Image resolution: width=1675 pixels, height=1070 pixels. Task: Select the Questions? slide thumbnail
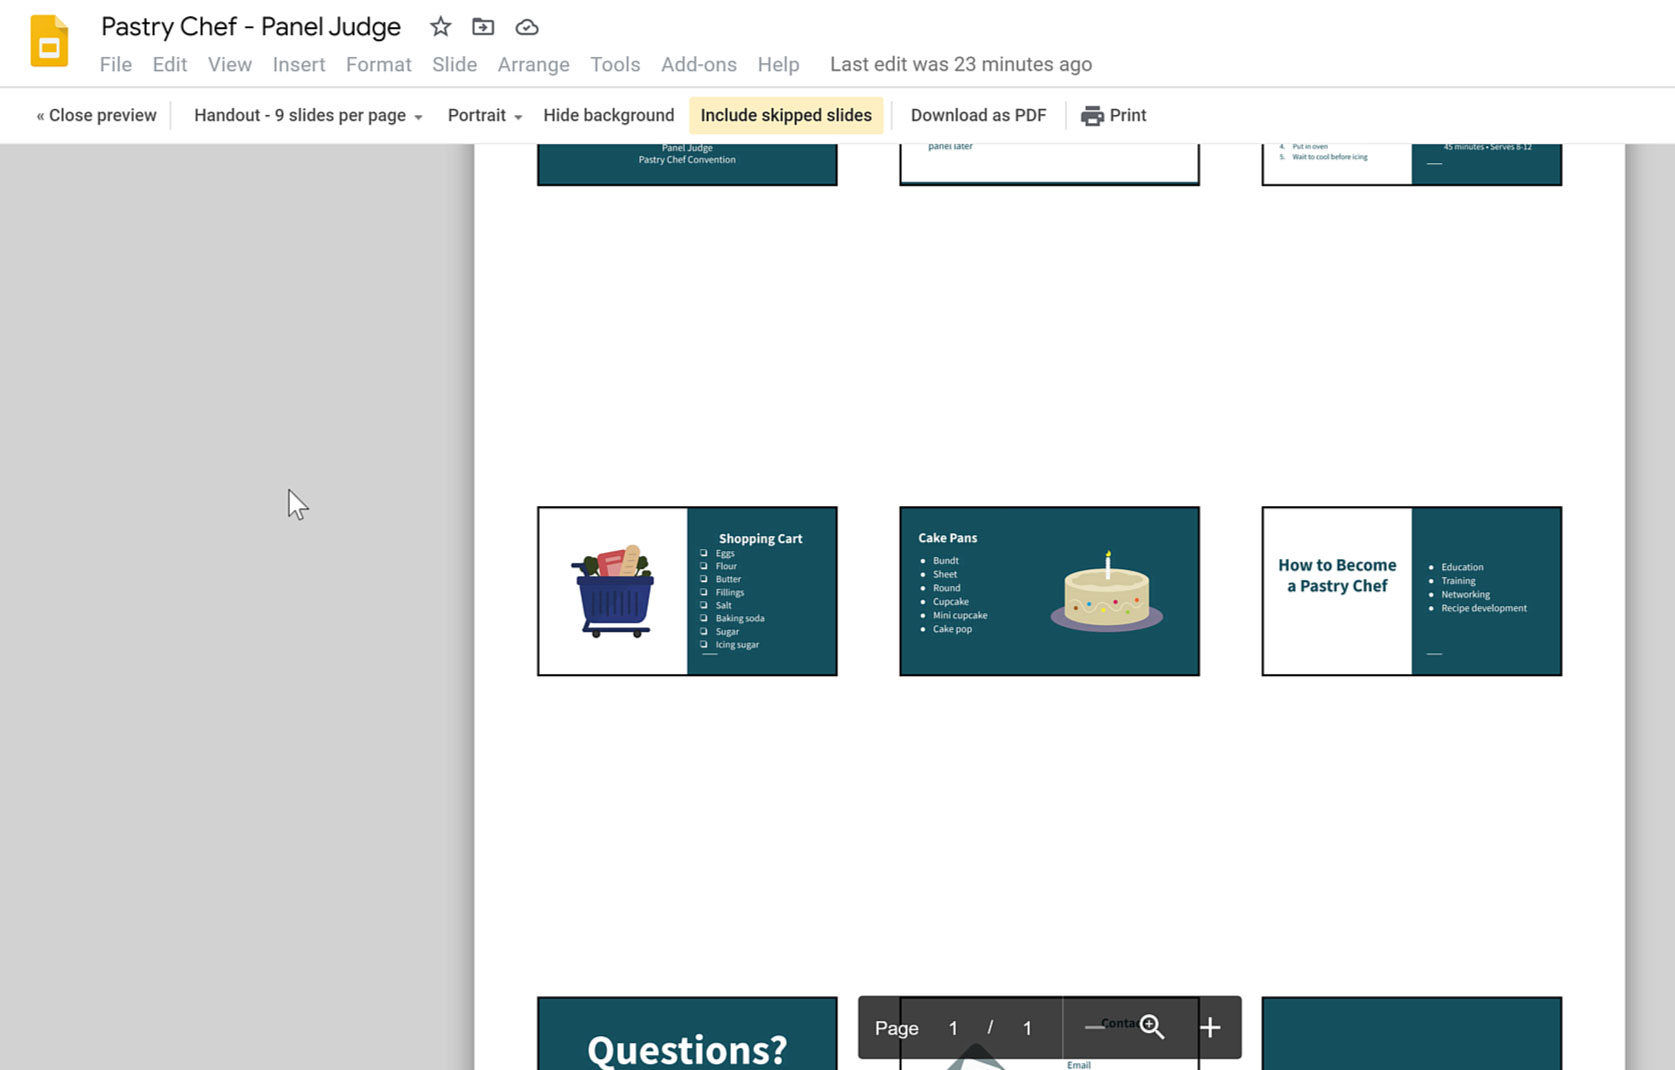[x=687, y=1033]
